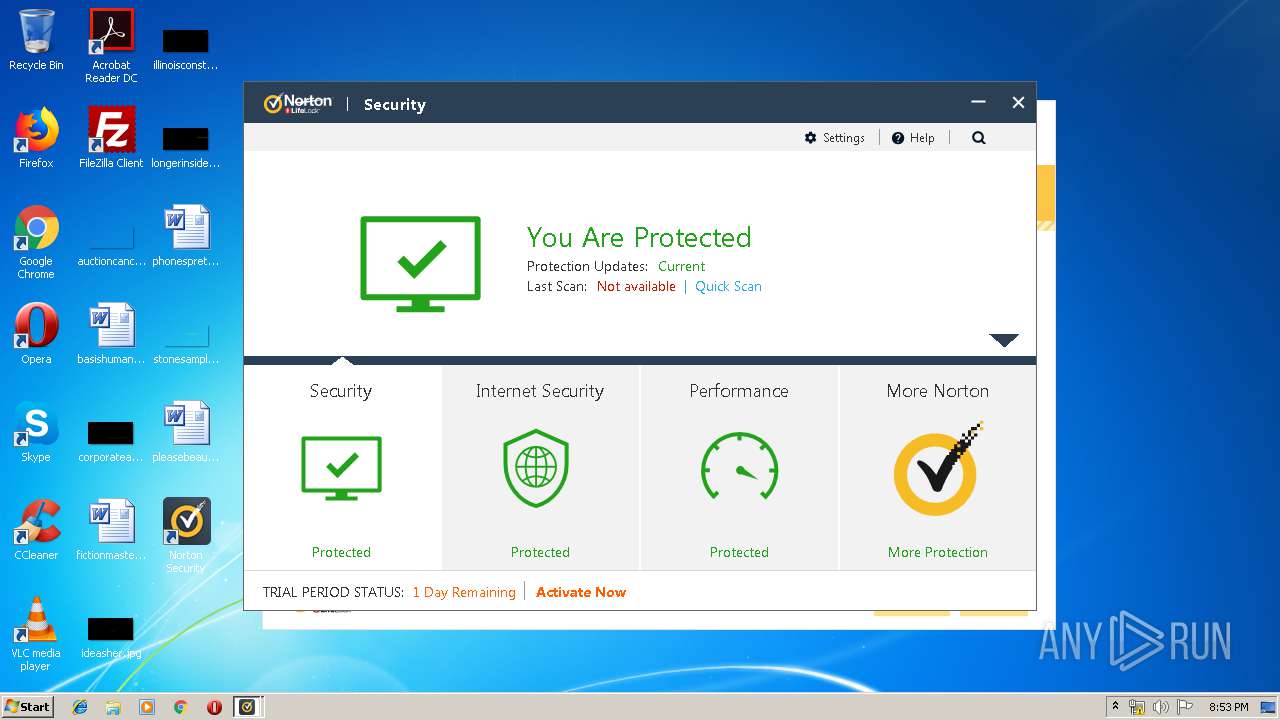Open Firefox desktop icon
This screenshot has width=1280, height=720.
[x=36, y=138]
